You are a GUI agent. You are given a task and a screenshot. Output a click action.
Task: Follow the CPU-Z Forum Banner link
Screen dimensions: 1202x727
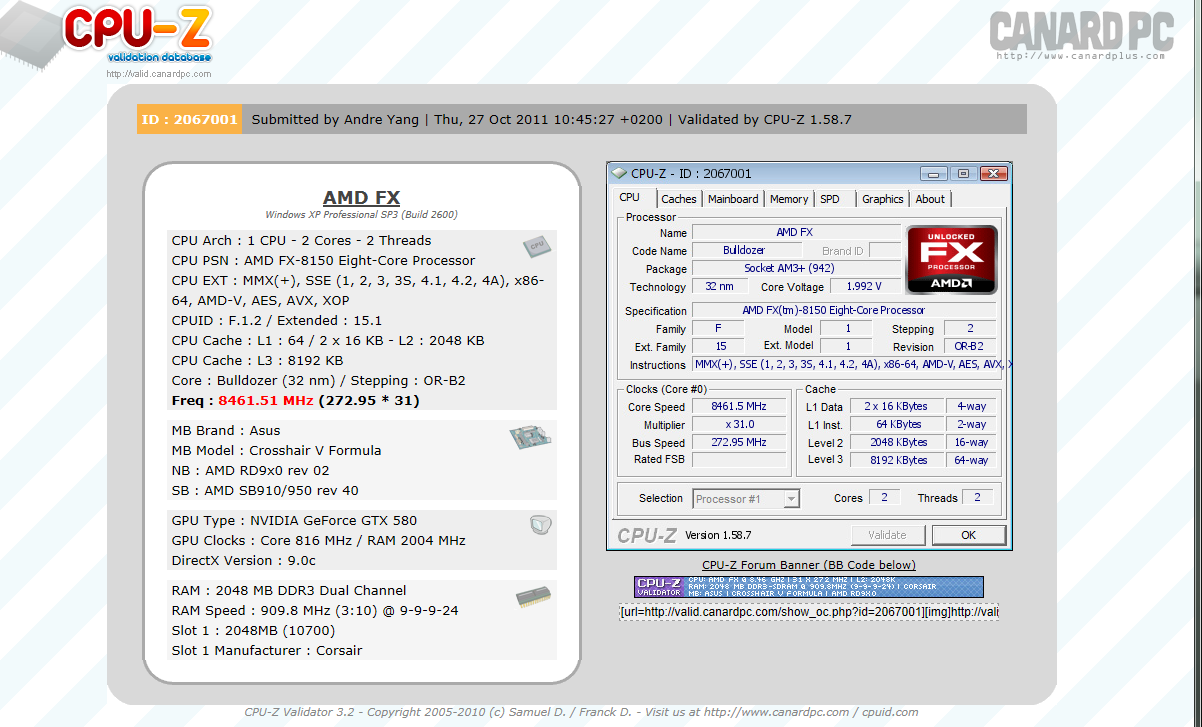[809, 565]
